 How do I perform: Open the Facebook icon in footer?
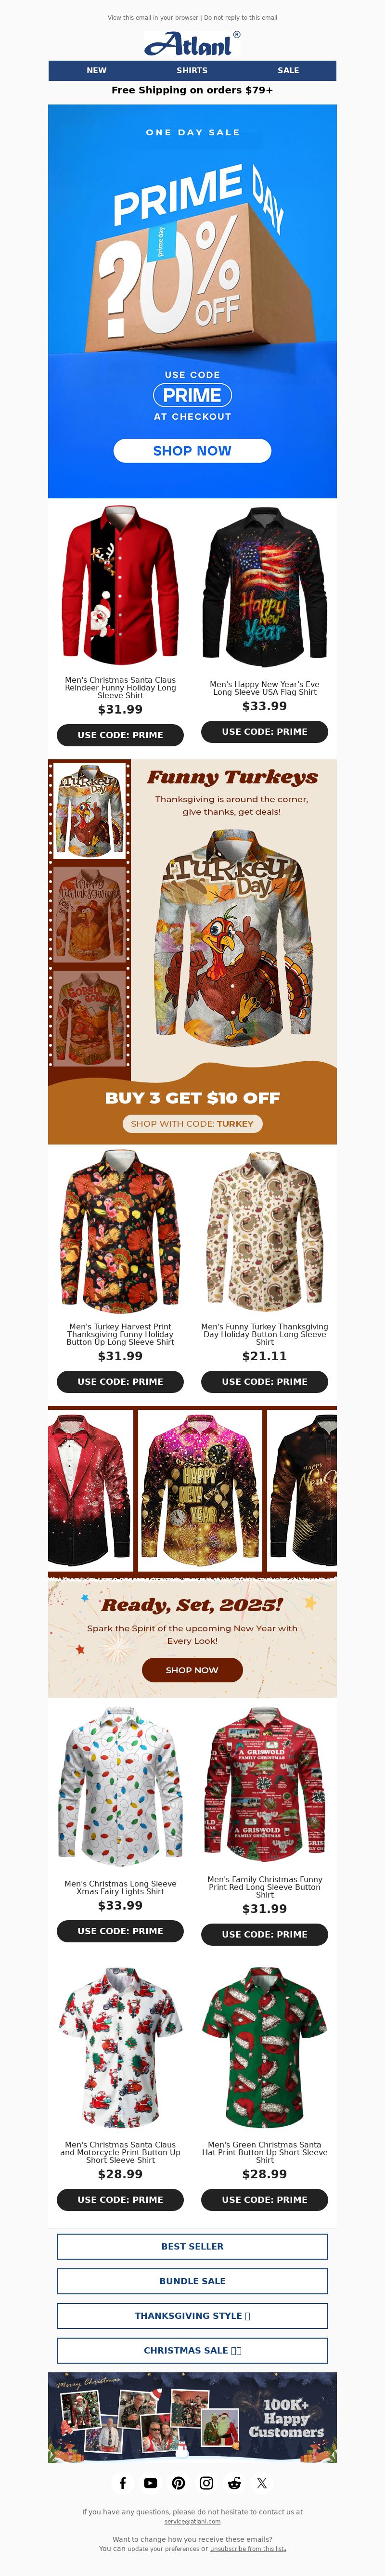(x=122, y=2483)
